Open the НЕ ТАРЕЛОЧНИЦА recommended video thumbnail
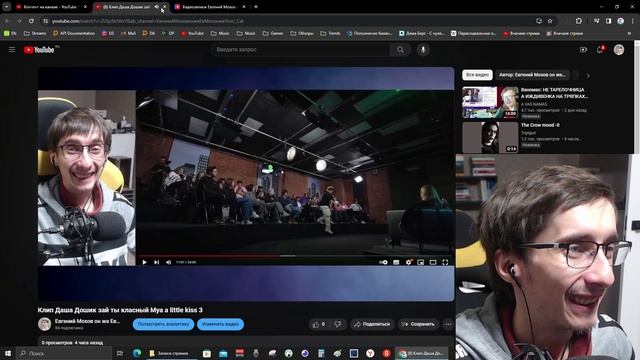Screen dimensions: 640x360 pos(490,102)
